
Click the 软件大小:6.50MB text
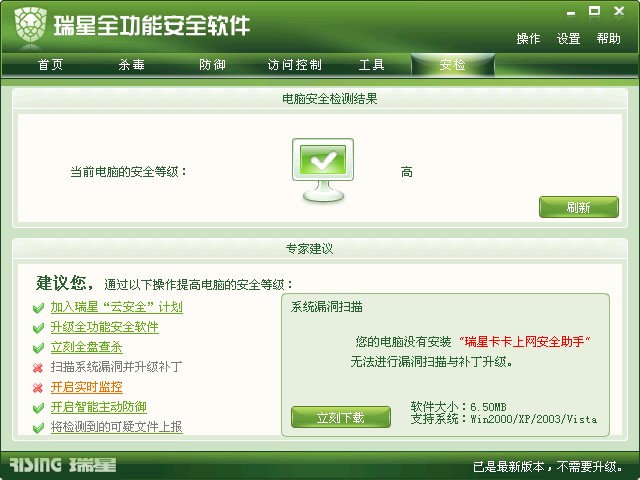point(458,407)
